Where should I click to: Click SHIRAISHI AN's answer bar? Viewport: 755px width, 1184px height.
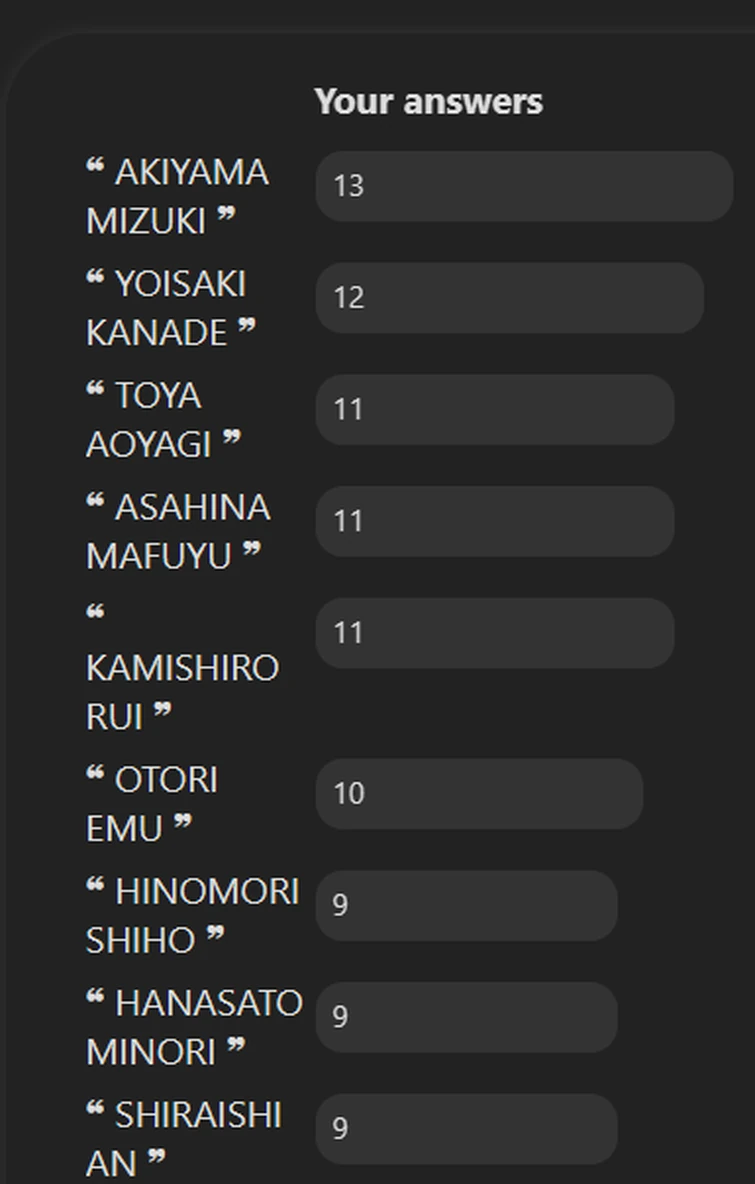(466, 1129)
